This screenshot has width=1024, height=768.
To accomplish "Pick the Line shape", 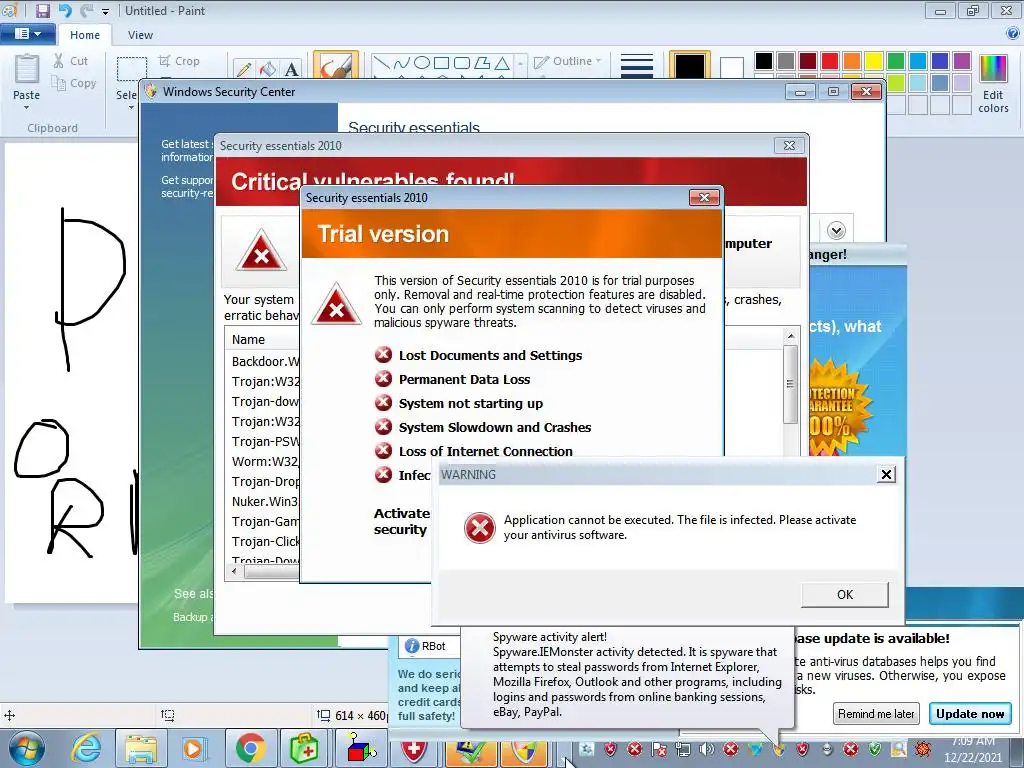I will [381, 63].
